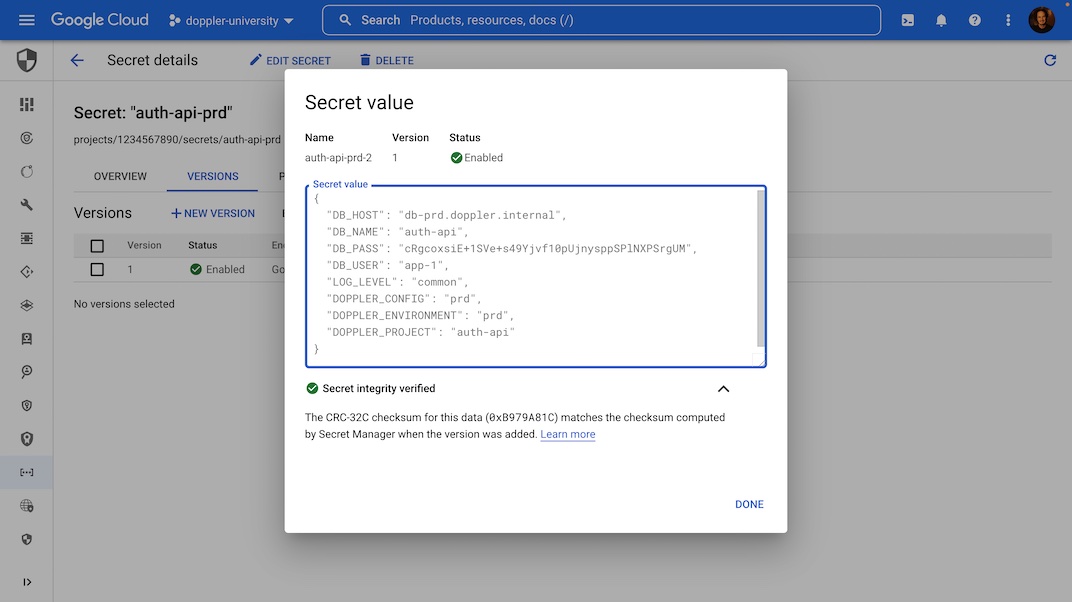This screenshot has height=602, width=1072.
Task: Open the Learn more link
Action: 568,434
